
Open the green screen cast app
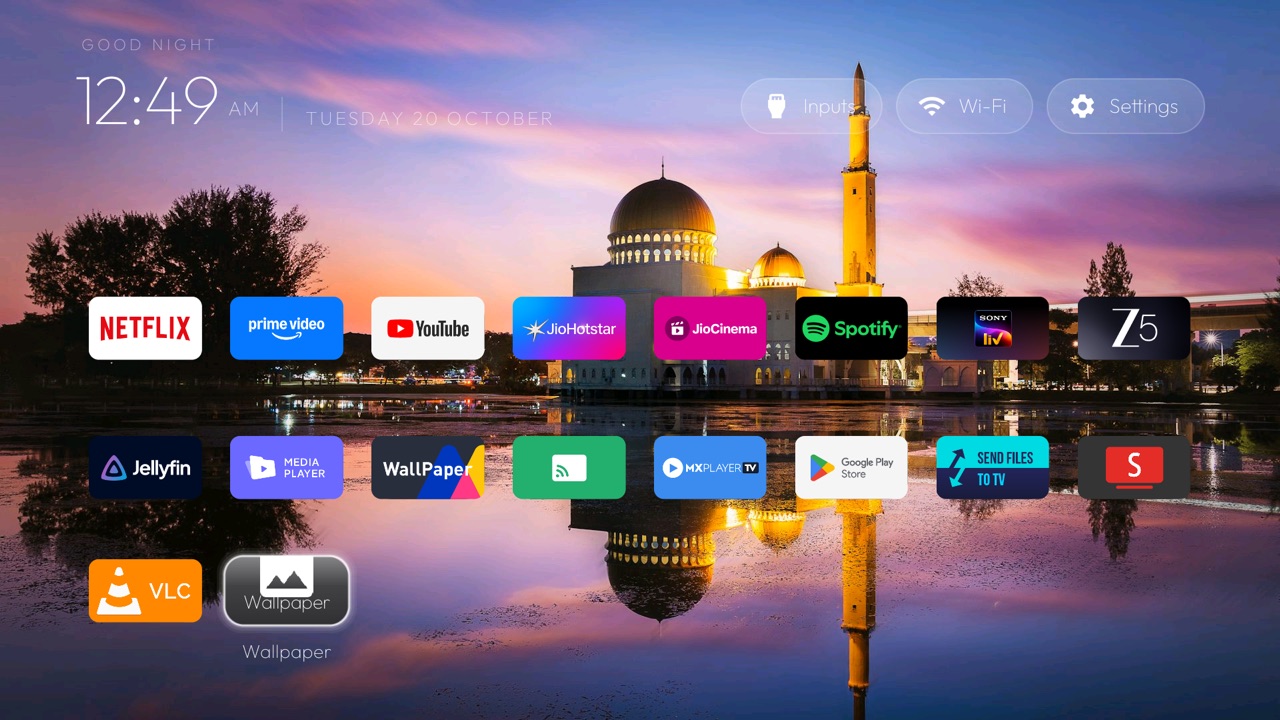(x=569, y=467)
